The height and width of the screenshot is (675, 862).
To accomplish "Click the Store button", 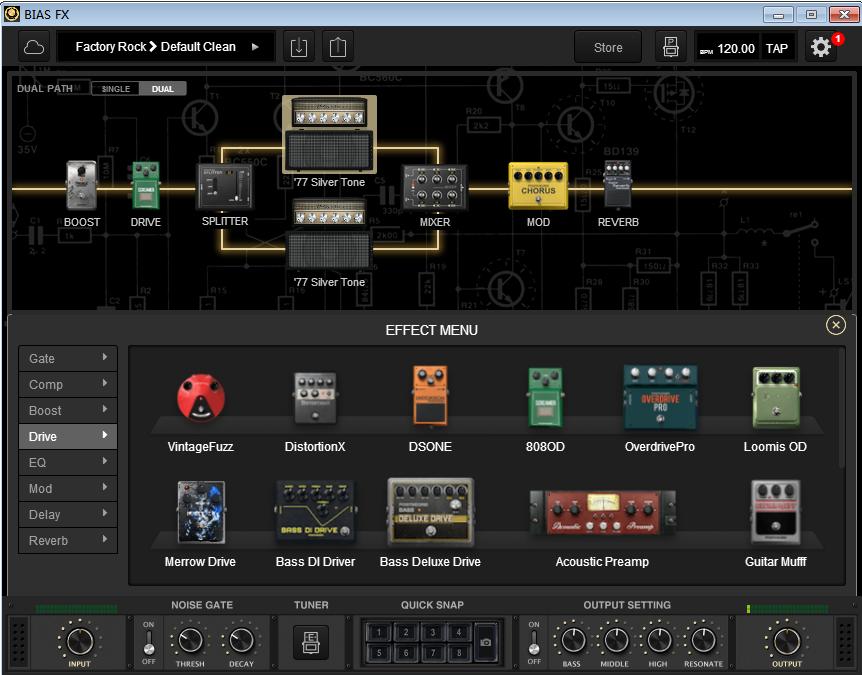I will [x=608, y=46].
